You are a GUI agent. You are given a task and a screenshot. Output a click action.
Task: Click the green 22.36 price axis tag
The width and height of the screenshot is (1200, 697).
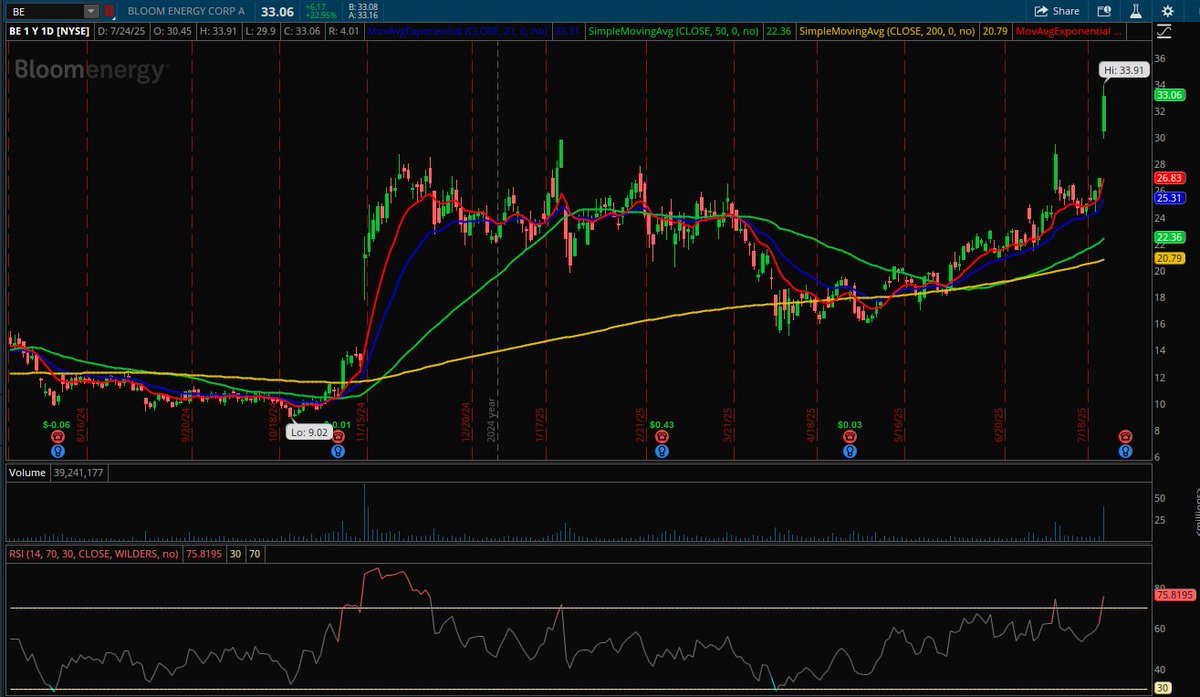[x=1170, y=237]
